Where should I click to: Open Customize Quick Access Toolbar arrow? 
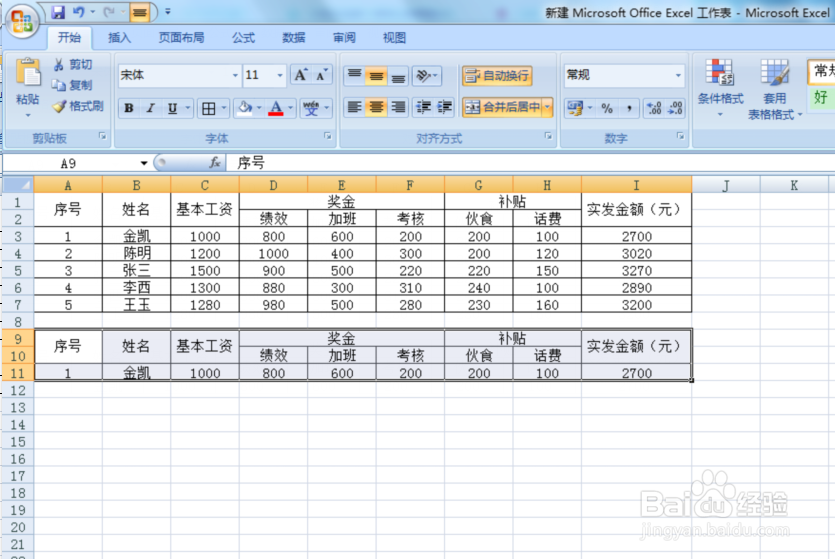168,12
